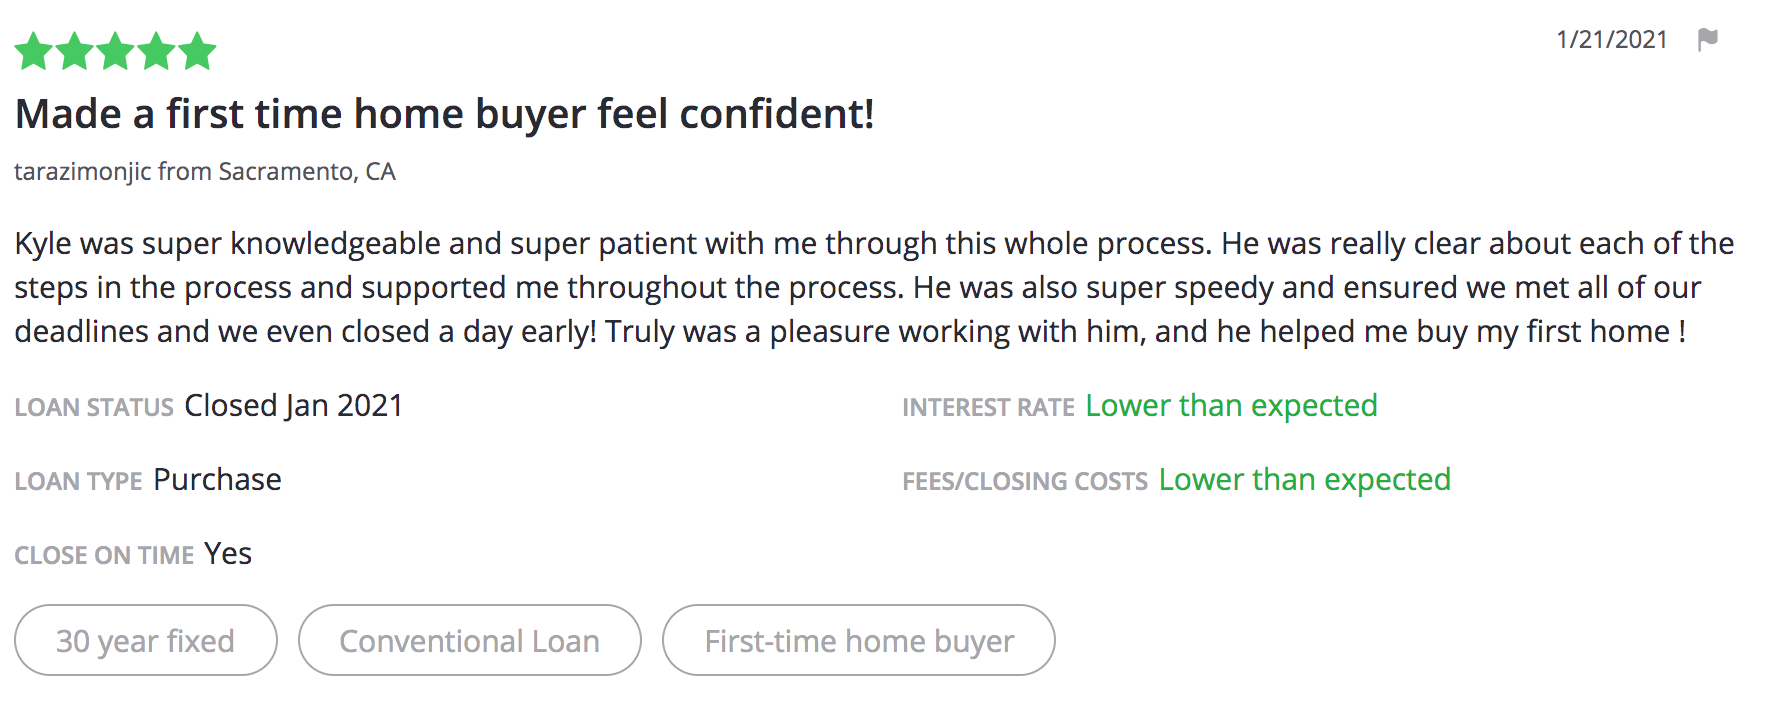Screen dimensions: 1766x702
Task: Click the 'Closed Jan 2021' loan status value
Action: click(293, 405)
